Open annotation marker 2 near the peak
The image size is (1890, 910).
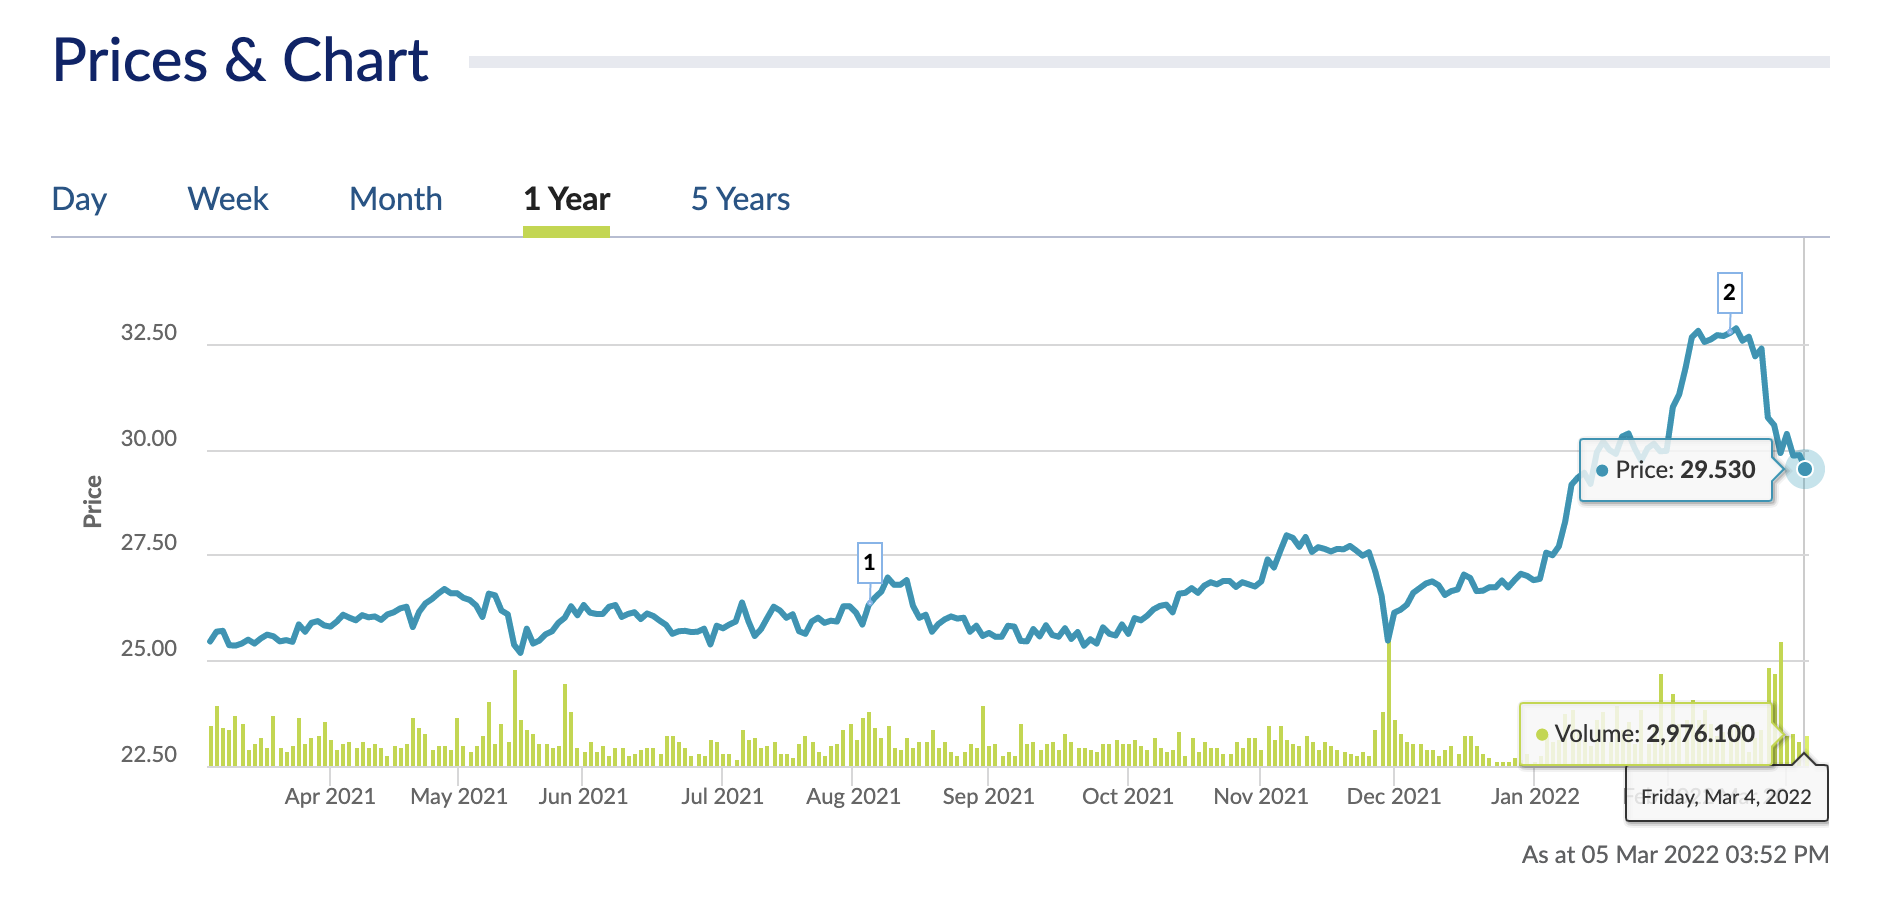1729,293
